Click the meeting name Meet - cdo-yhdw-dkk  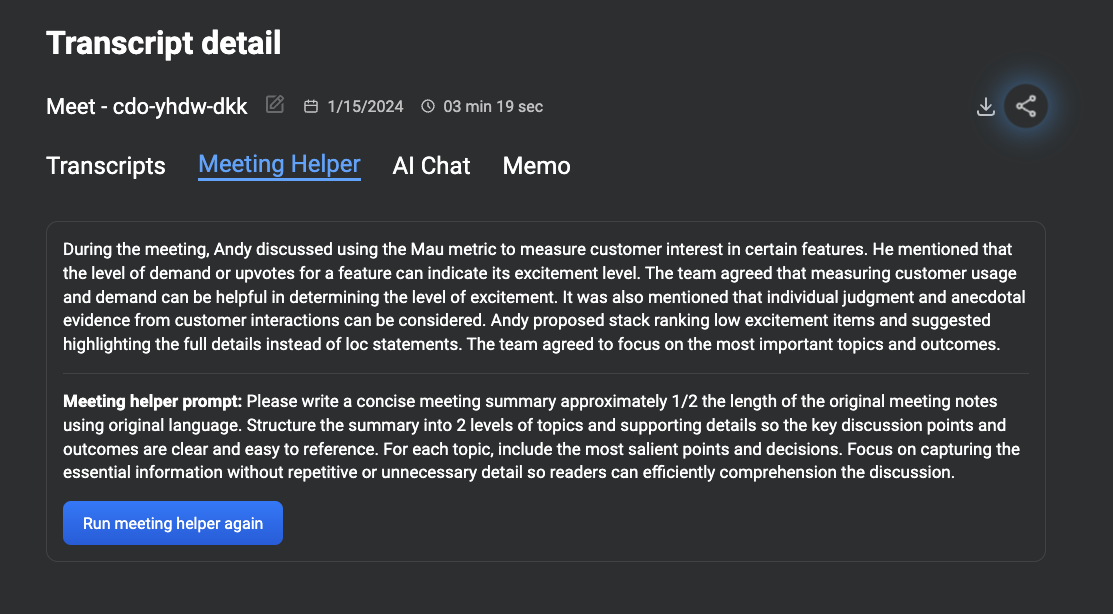147,106
